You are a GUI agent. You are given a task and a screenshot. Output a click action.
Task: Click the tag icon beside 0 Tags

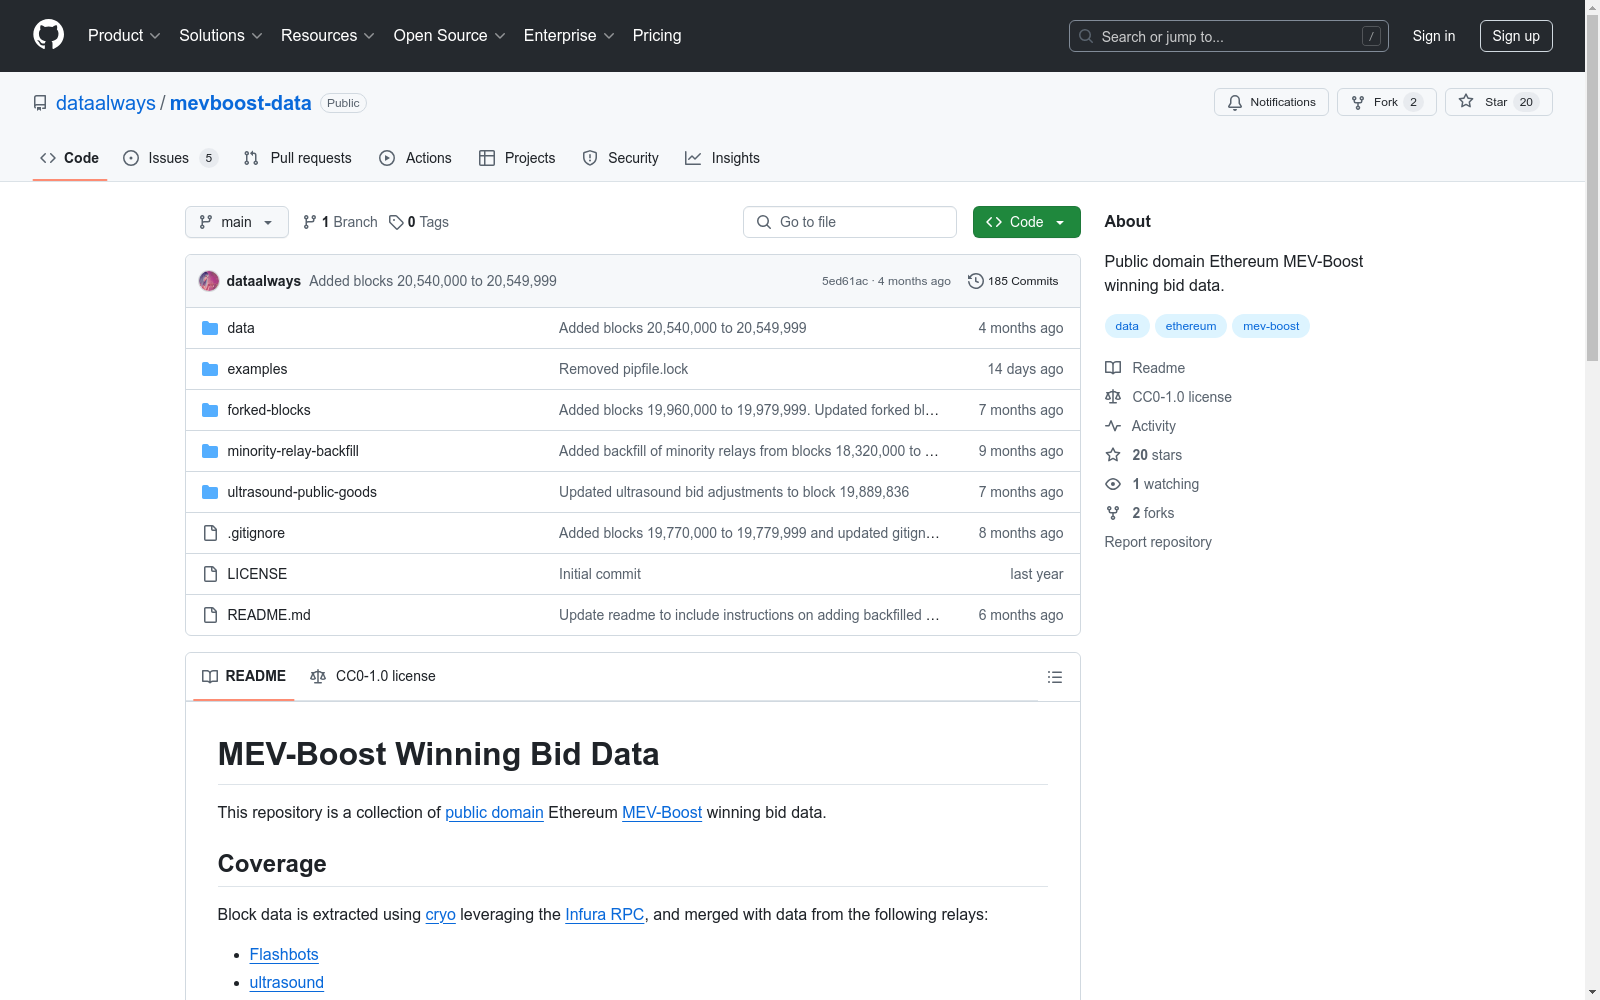pos(396,222)
